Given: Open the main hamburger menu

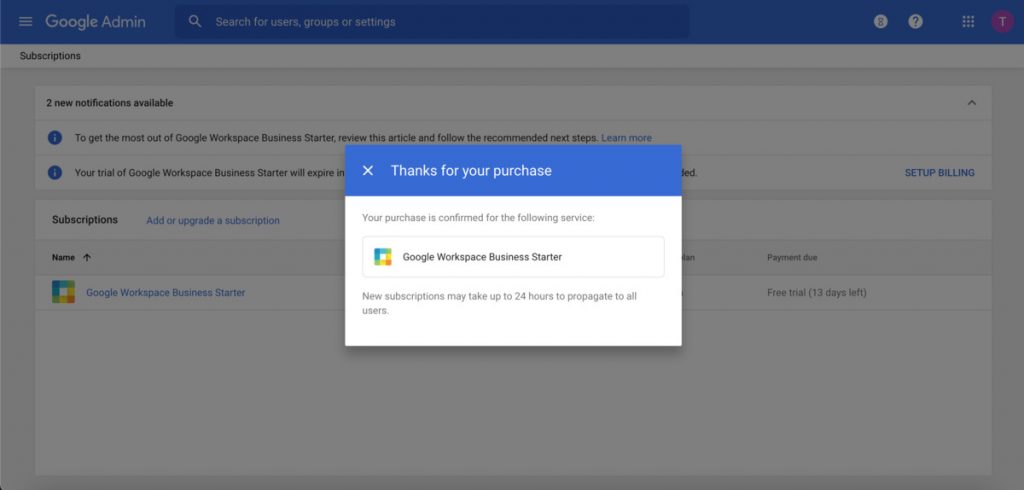Looking at the screenshot, I should pyautogui.click(x=25, y=22).
